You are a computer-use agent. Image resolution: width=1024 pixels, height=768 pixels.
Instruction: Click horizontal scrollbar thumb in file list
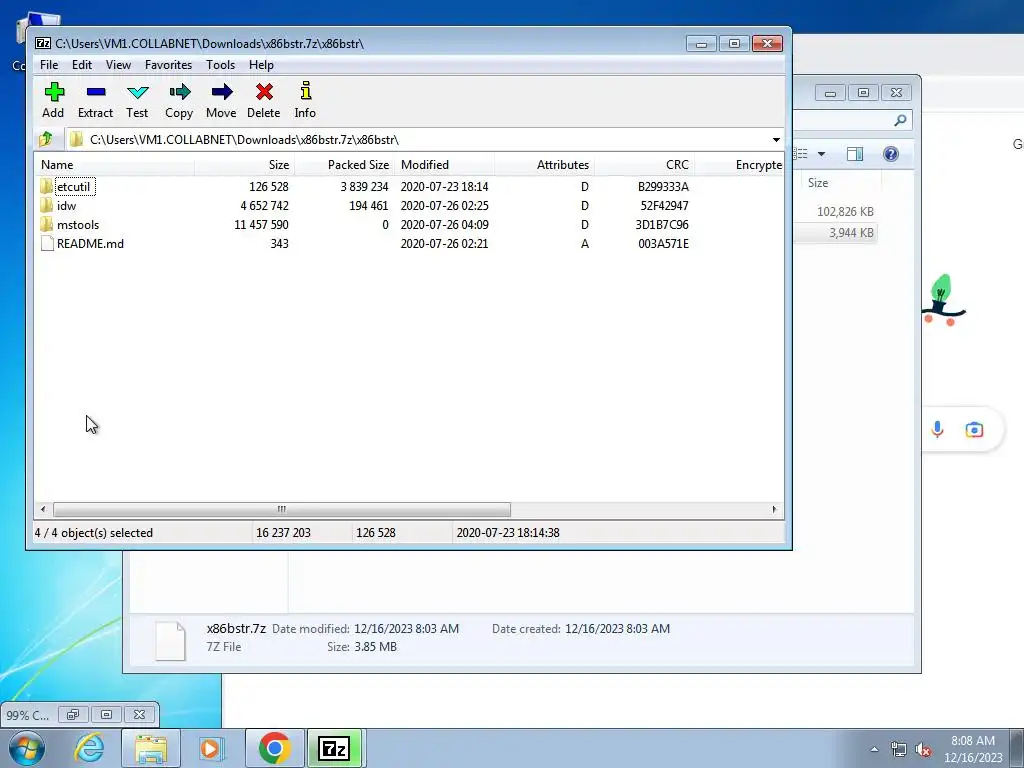pos(281,509)
